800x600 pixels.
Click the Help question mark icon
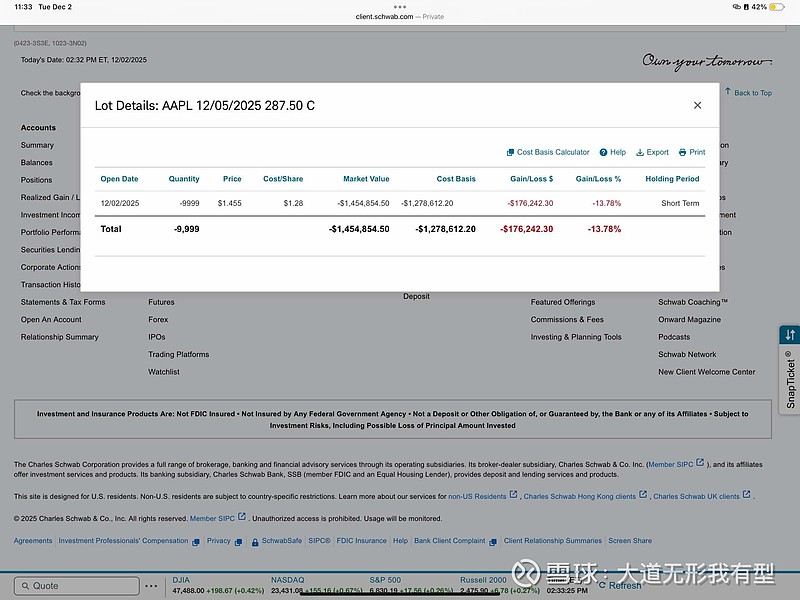coord(603,152)
